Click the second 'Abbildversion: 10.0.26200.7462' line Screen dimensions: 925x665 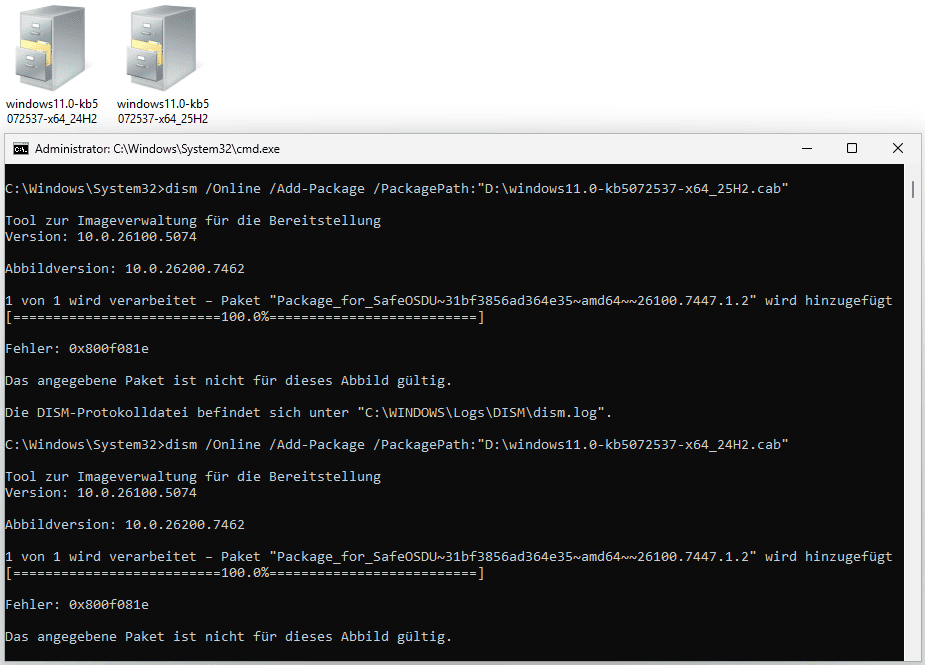tap(124, 525)
